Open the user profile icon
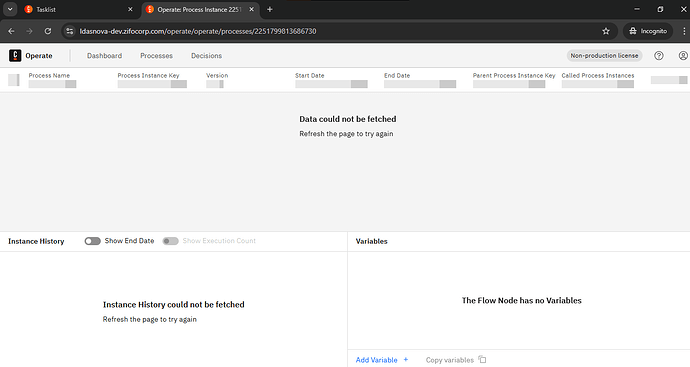 [x=683, y=55]
